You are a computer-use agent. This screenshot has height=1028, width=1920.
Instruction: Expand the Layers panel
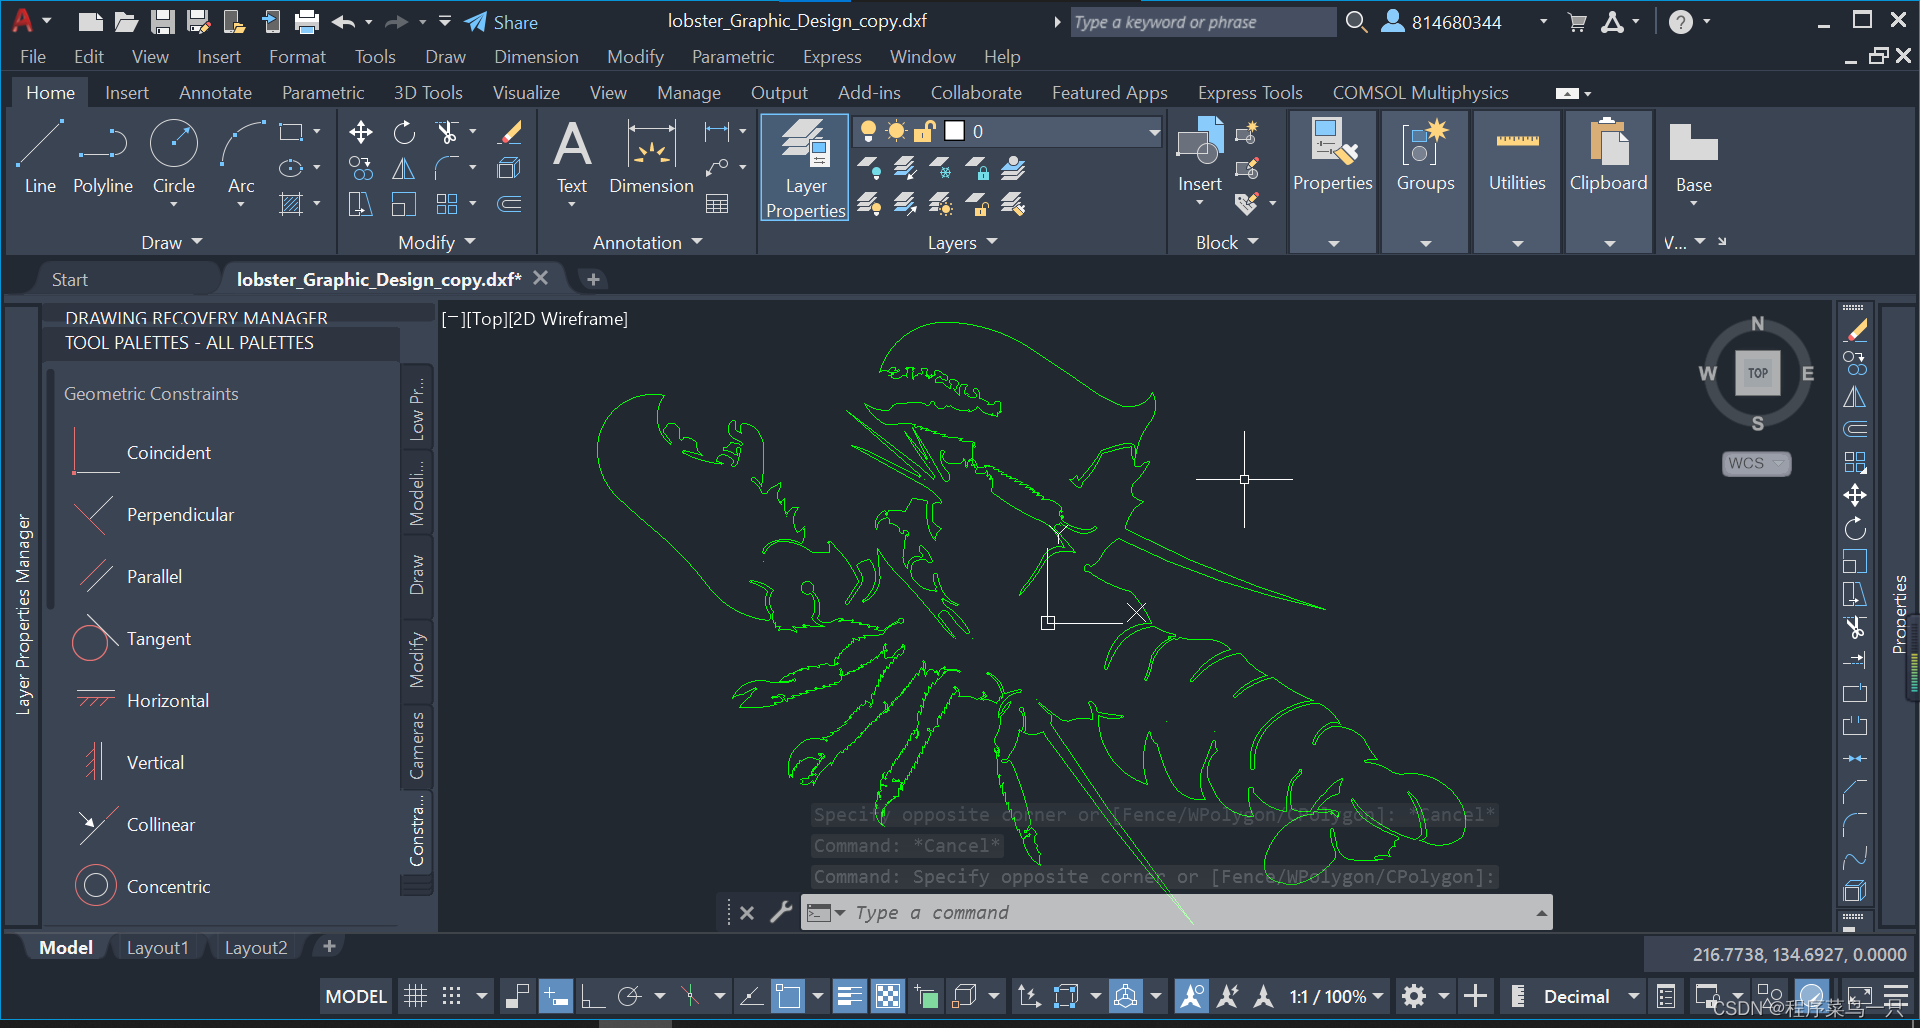962,242
